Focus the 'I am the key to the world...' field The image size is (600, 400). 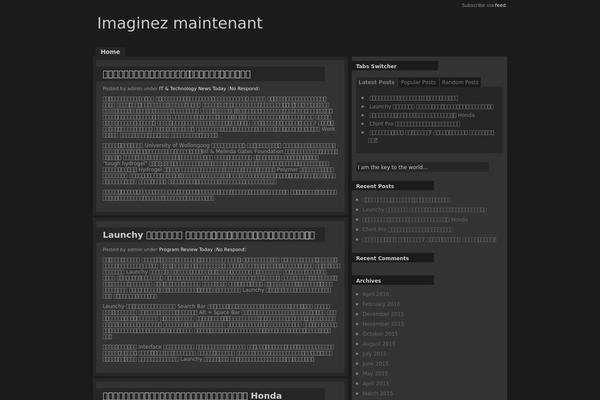[x=422, y=167]
